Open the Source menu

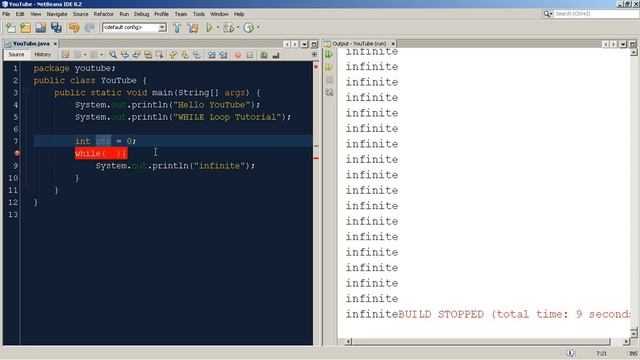click(80, 14)
